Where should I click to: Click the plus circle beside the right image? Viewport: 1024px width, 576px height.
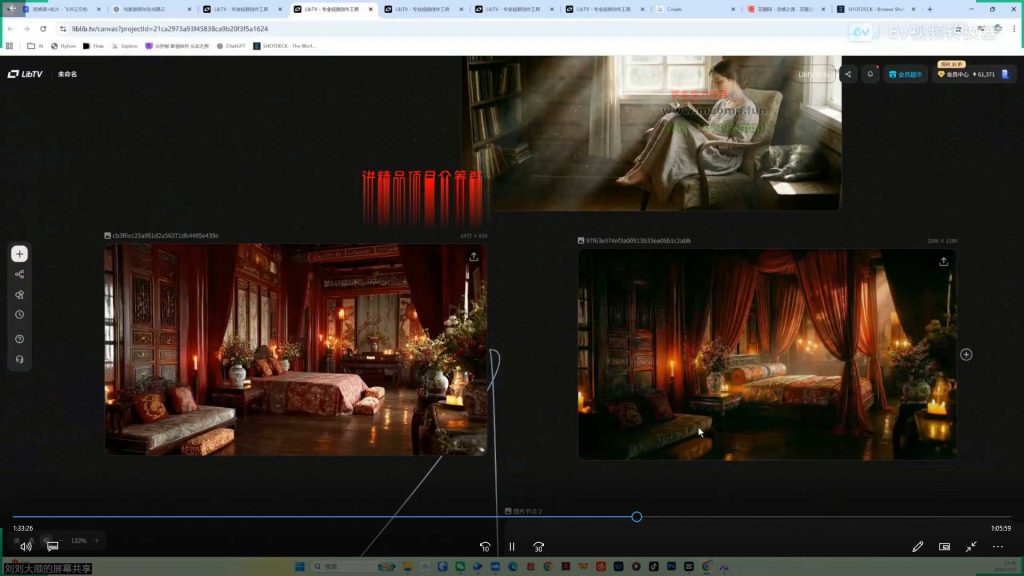click(x=966, y=354)
